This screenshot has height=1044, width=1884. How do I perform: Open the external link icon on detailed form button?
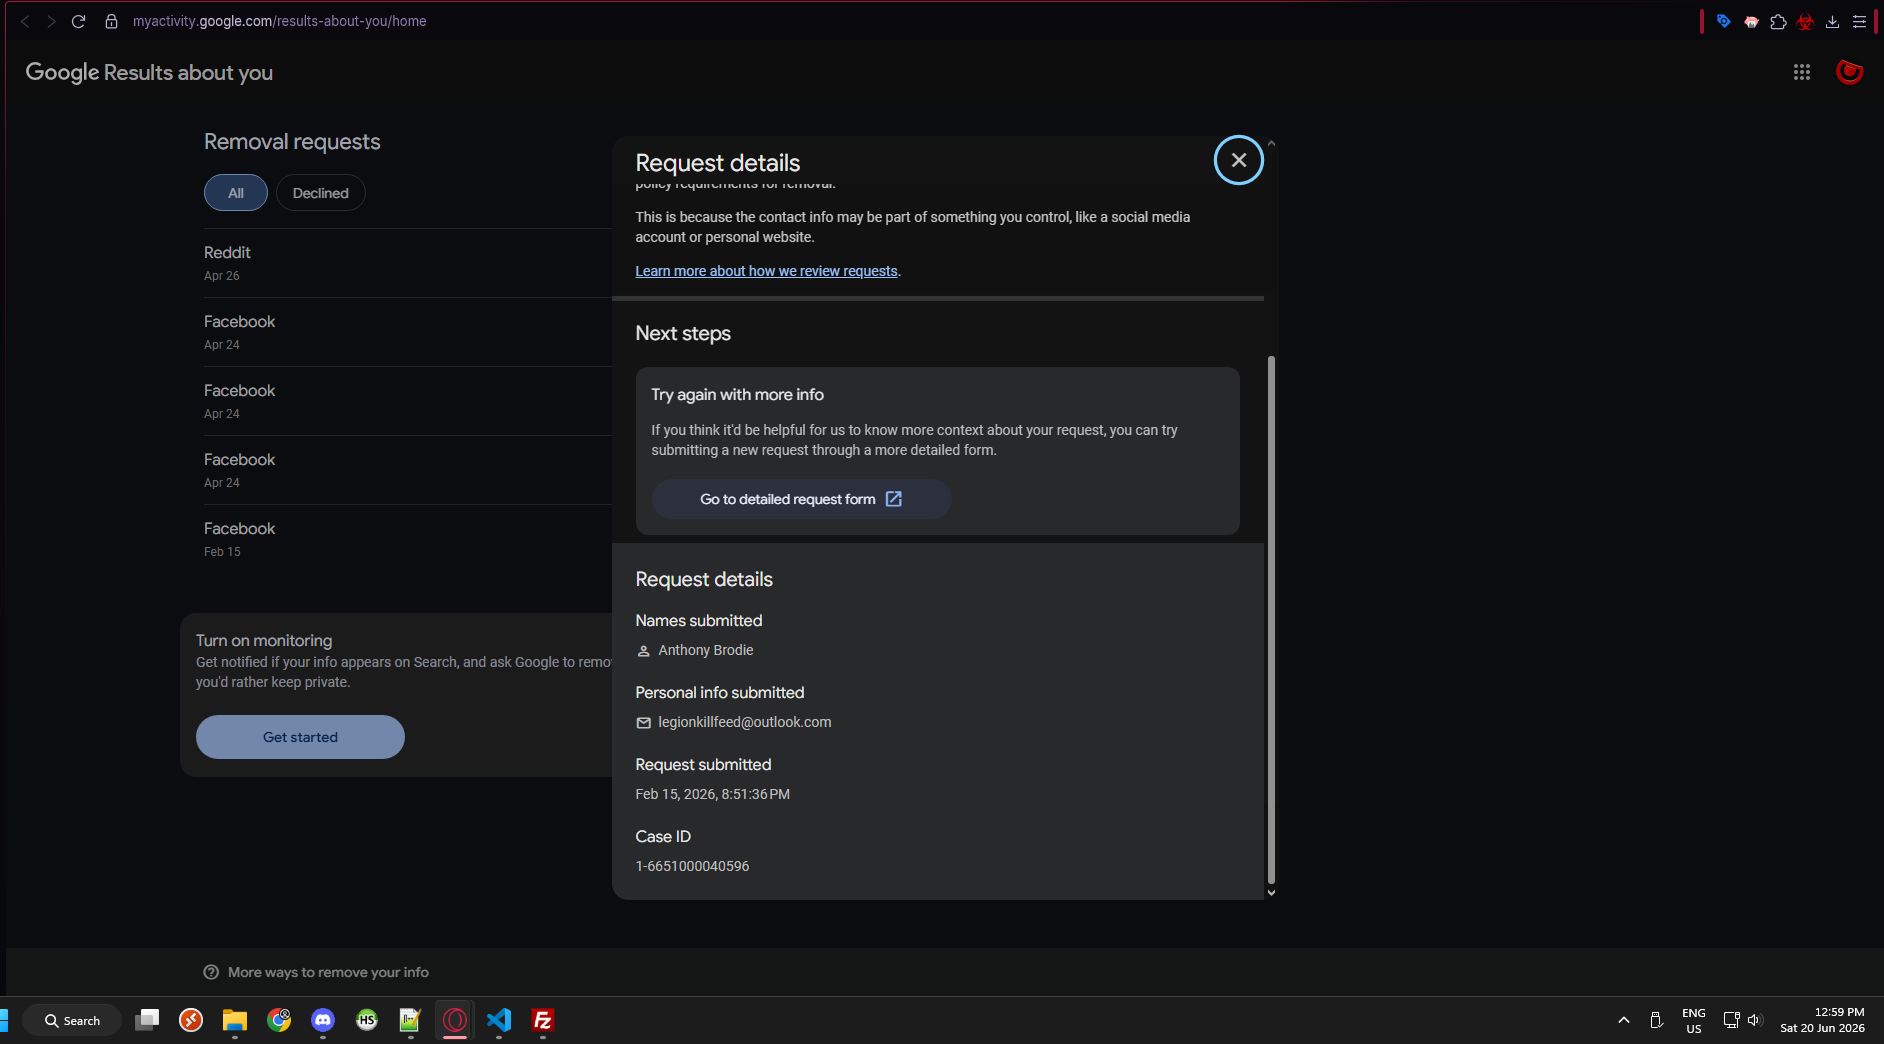tap(894, 499)
